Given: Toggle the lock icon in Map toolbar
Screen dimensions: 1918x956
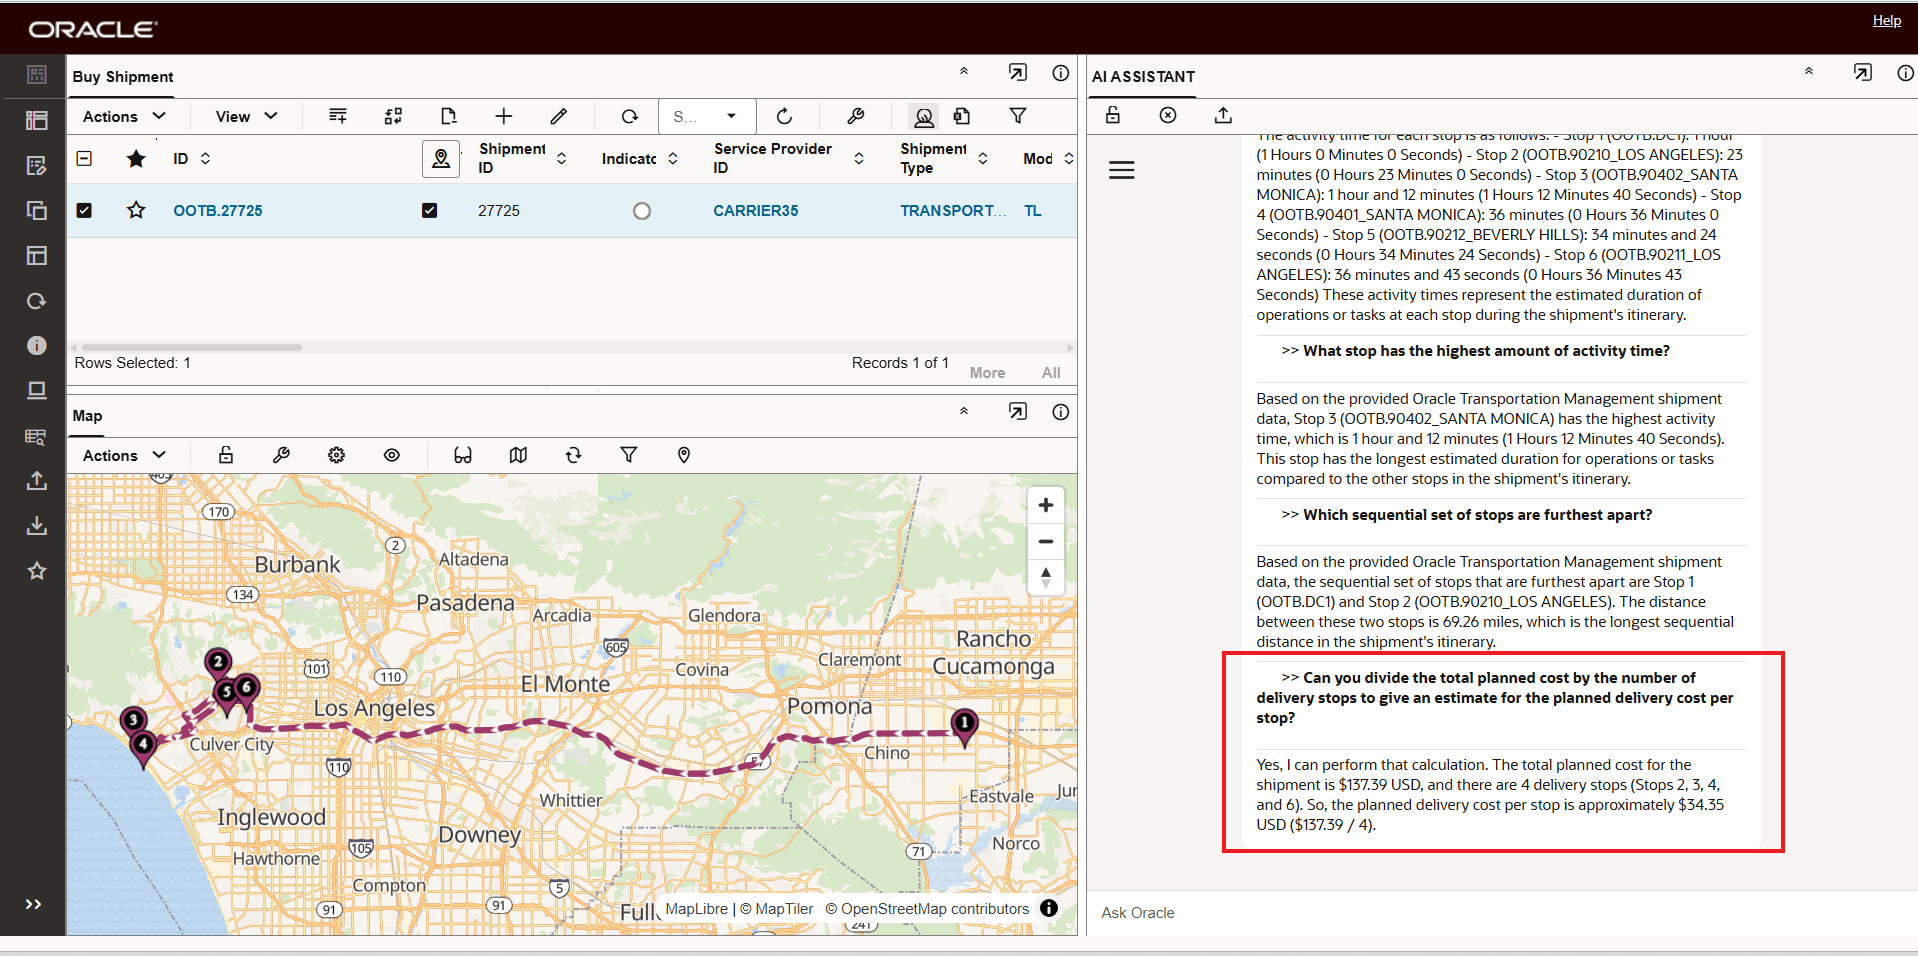Looking at the screenshot, I should pos(226,455).
